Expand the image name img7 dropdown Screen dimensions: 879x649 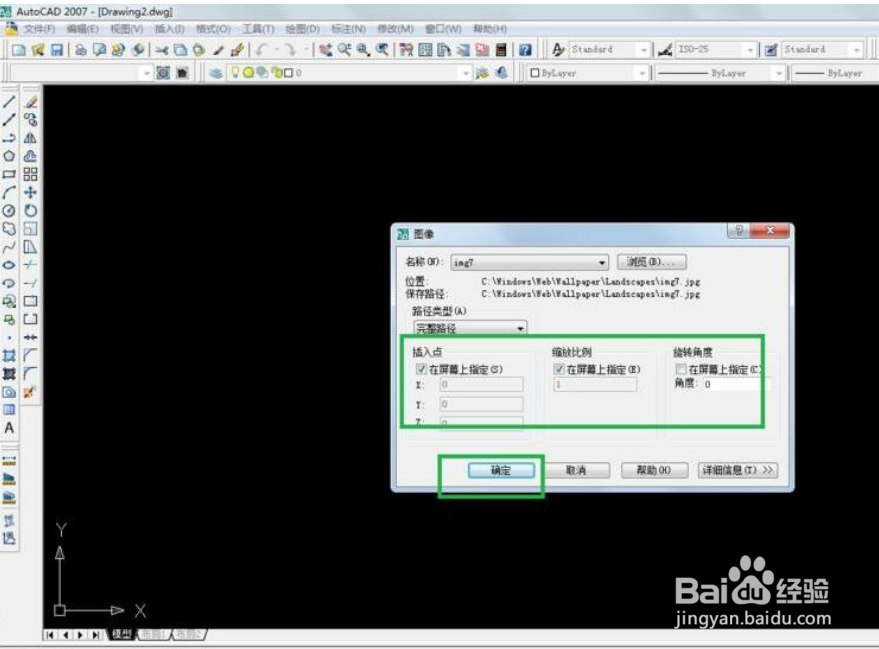pyautogui.click(x=601, y=262)
